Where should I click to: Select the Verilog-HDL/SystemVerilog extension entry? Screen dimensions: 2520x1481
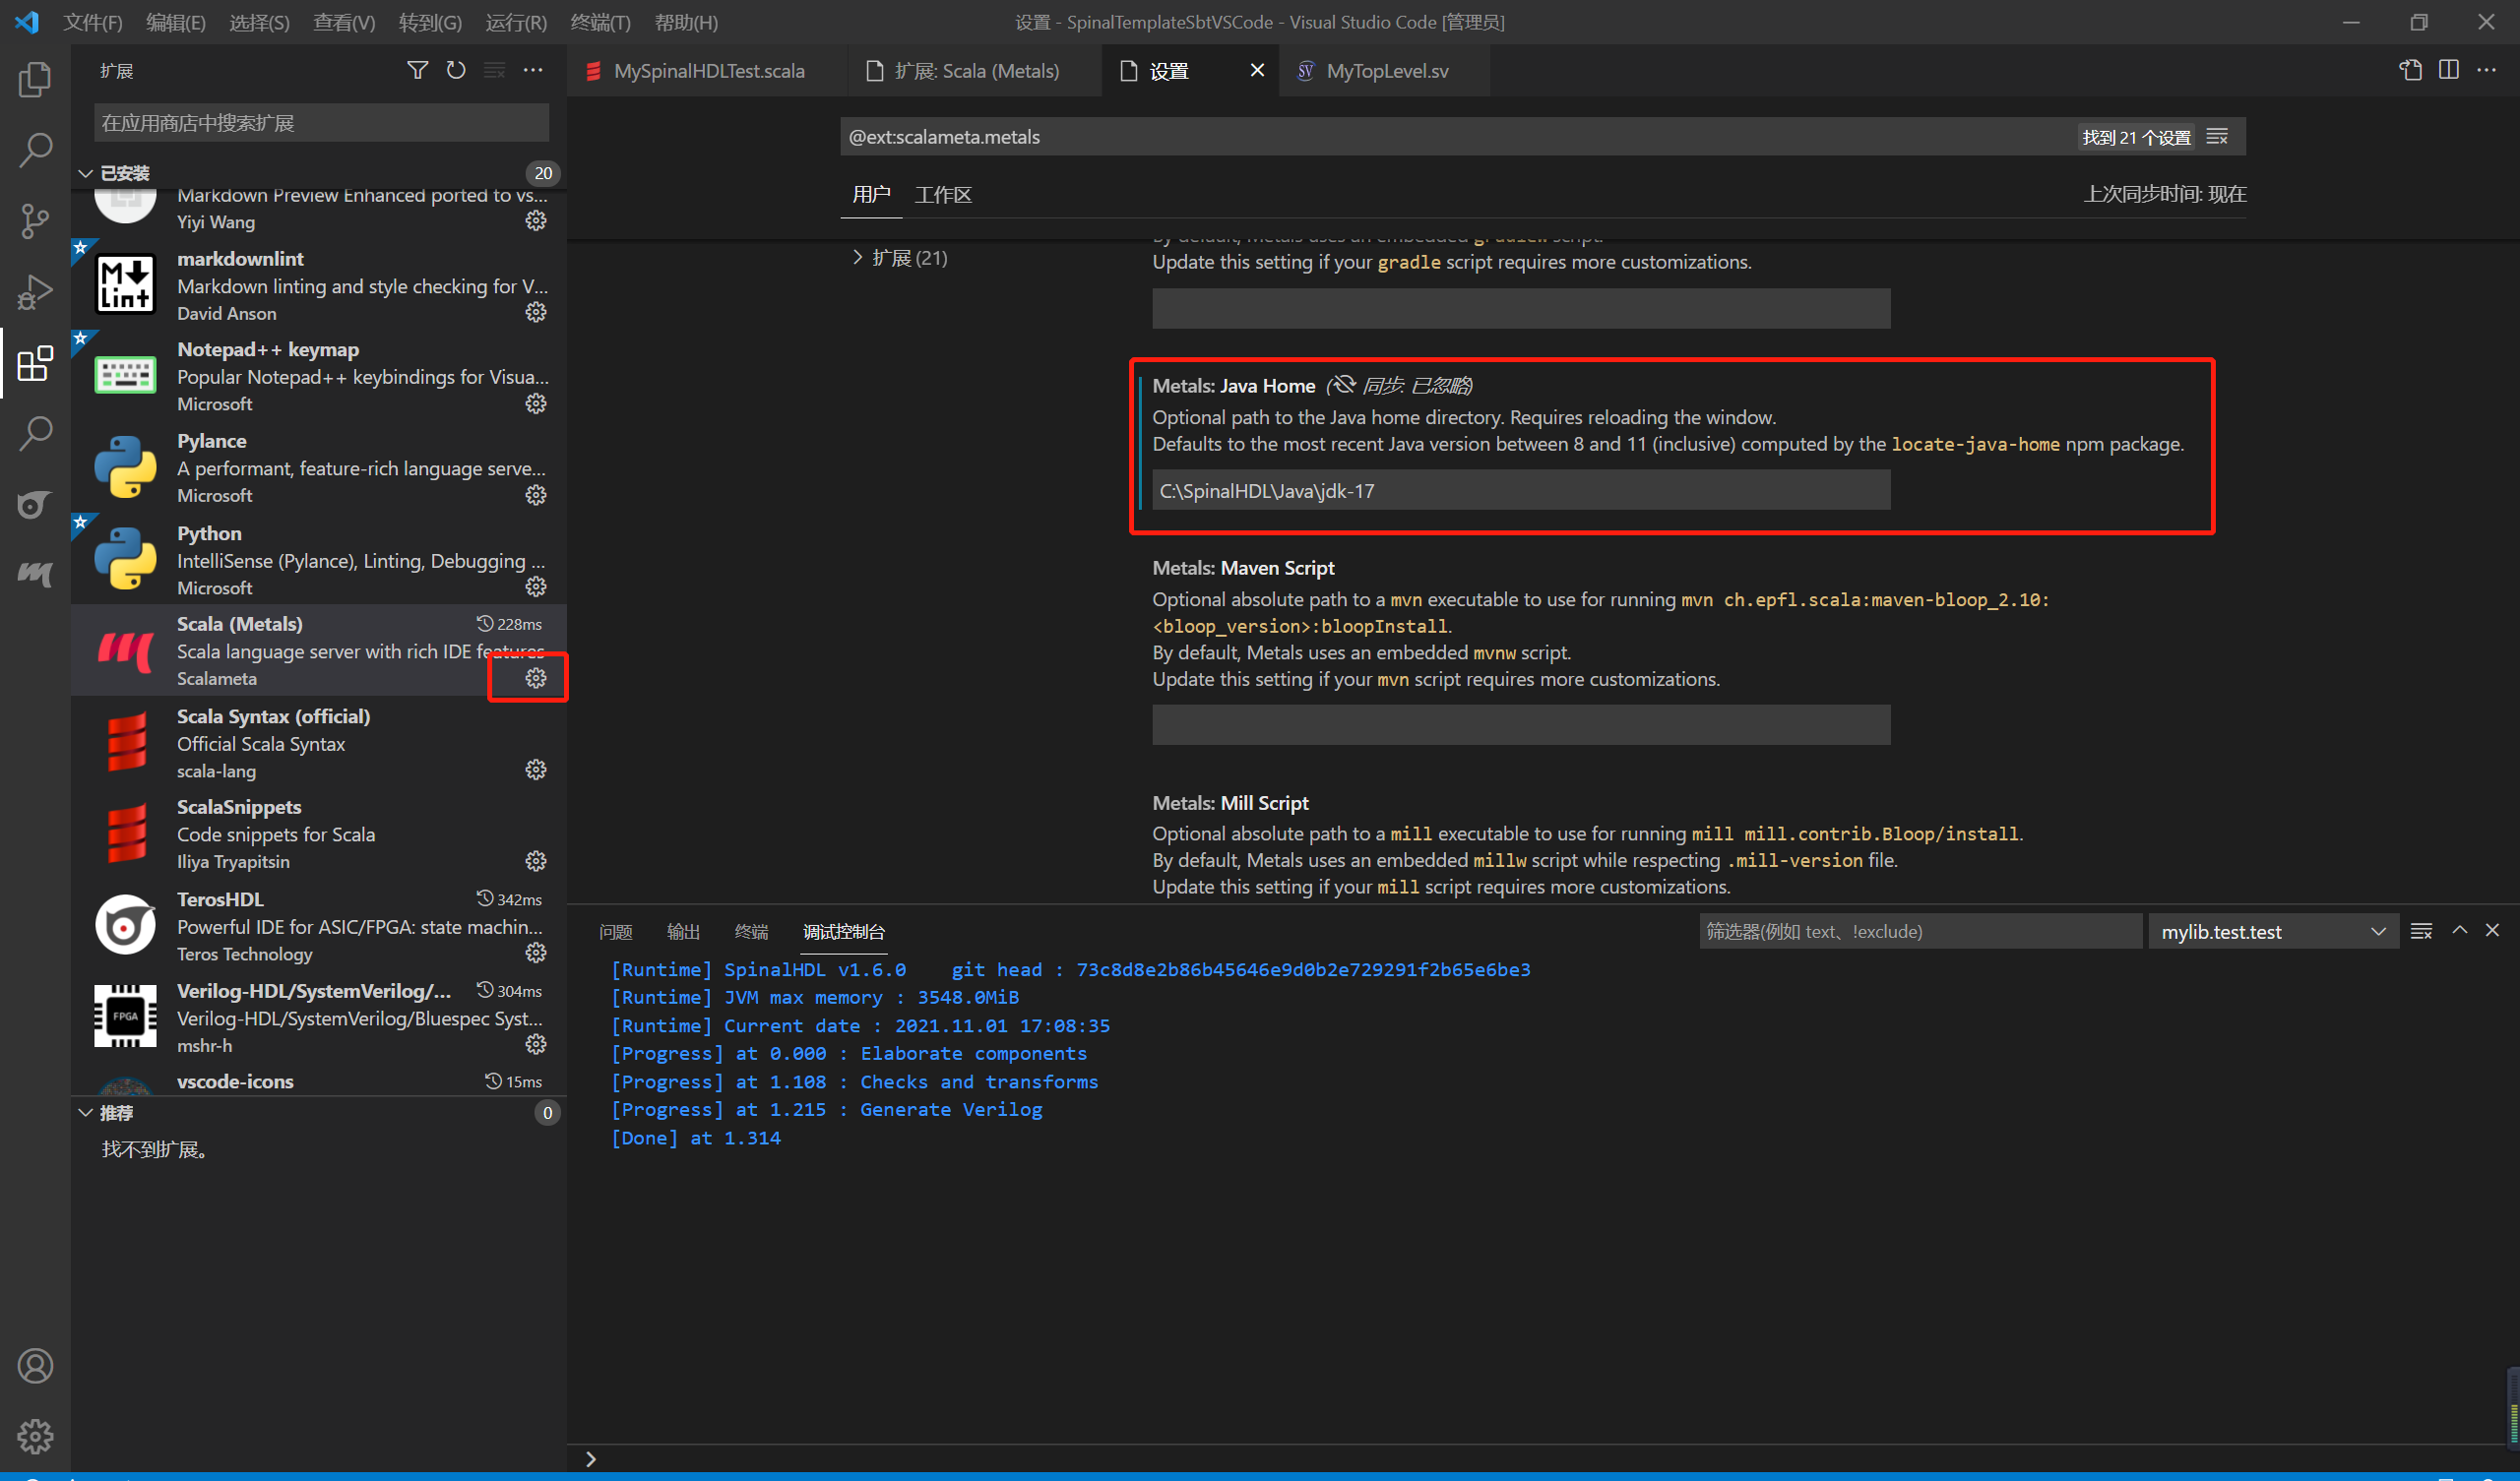coord(319,1017)
